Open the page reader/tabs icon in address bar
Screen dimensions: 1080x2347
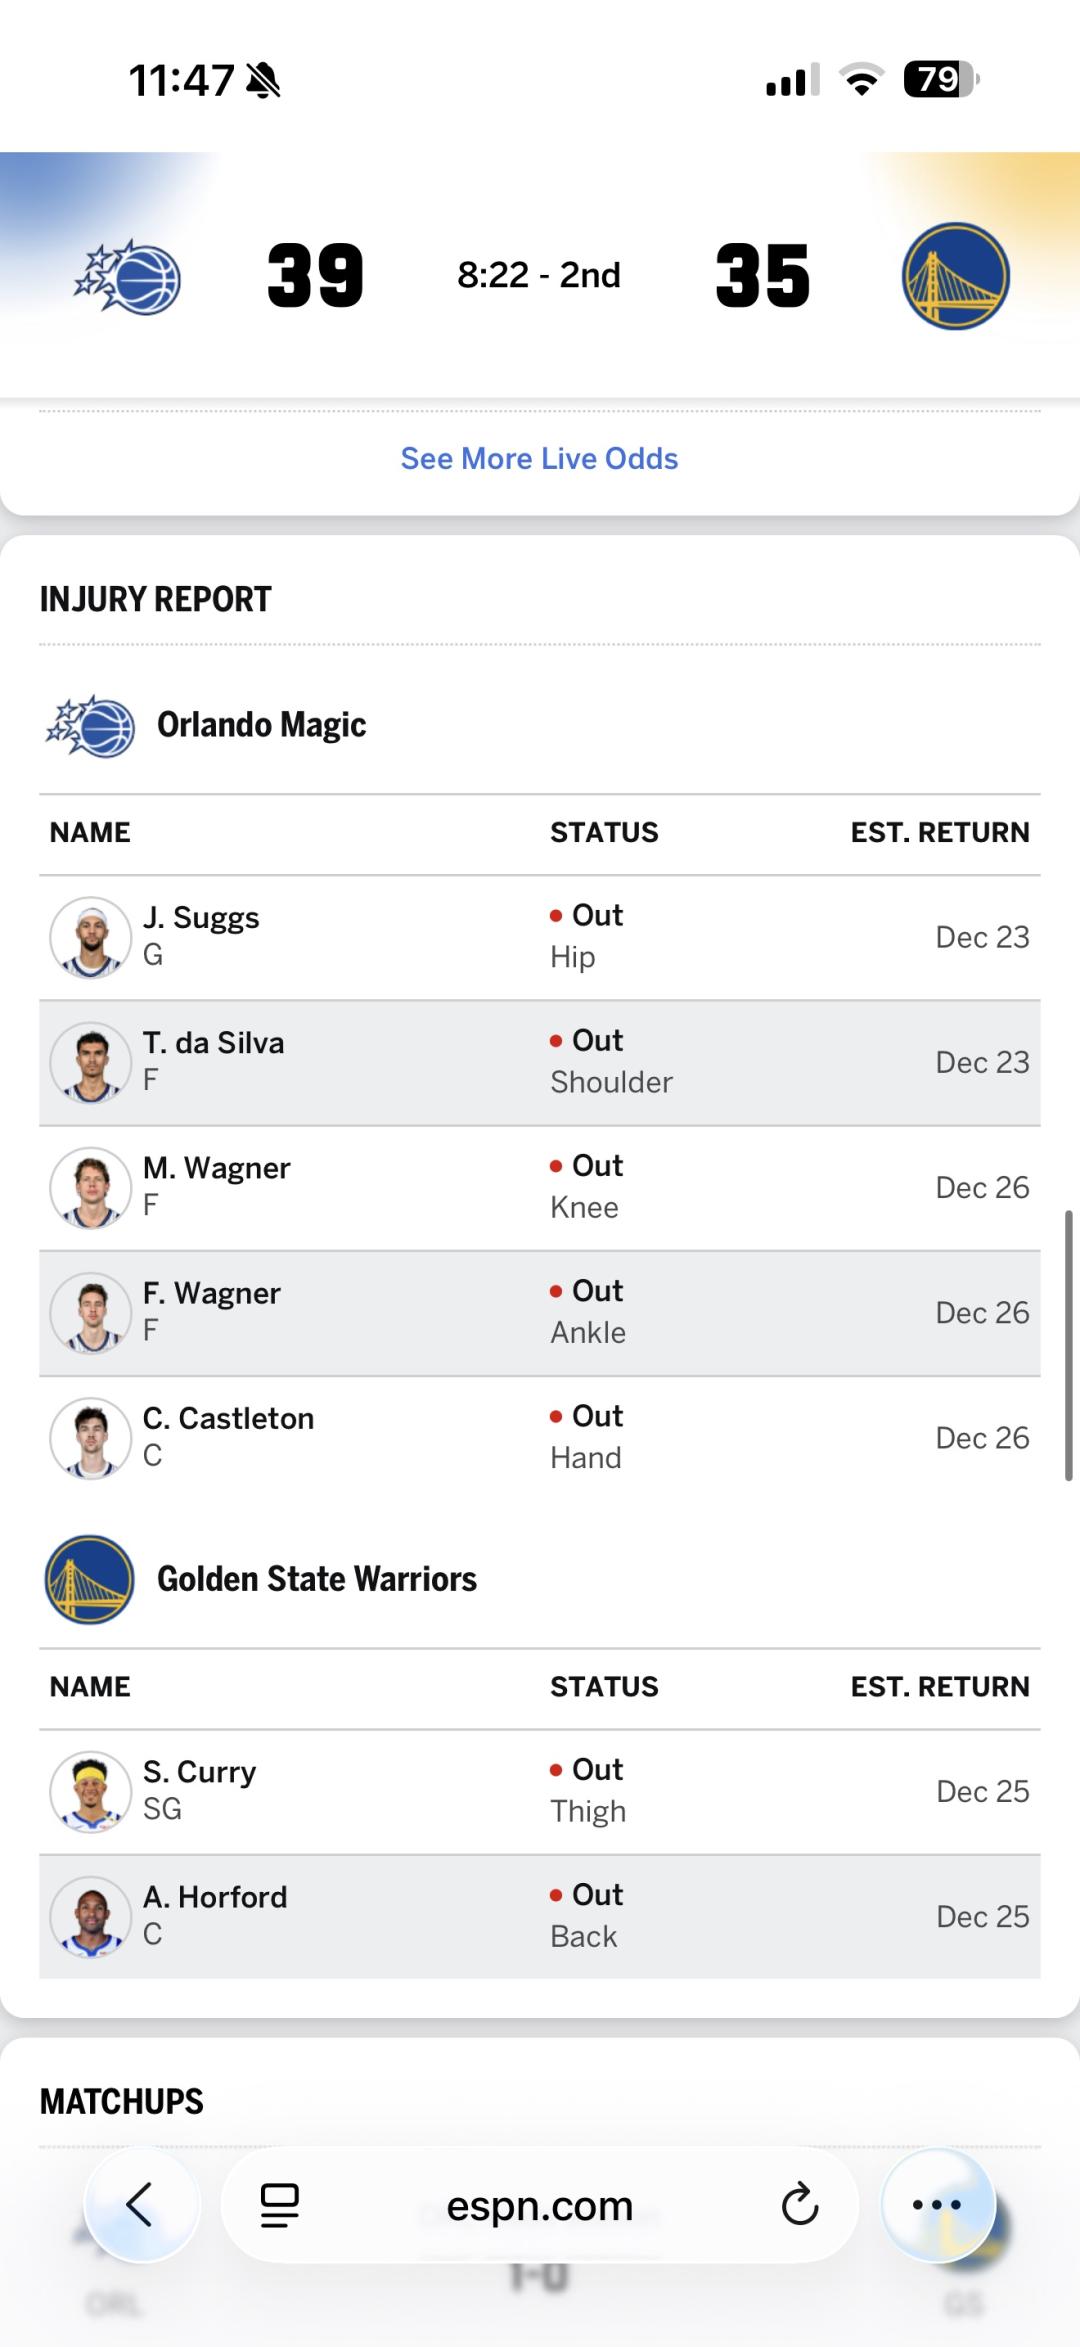(x=279, y=2205)
